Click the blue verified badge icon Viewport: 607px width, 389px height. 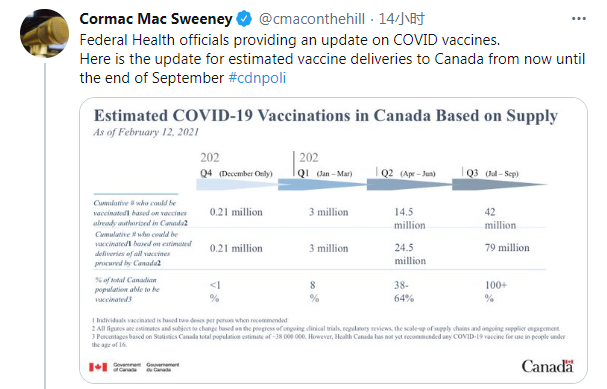click(244, 19)
